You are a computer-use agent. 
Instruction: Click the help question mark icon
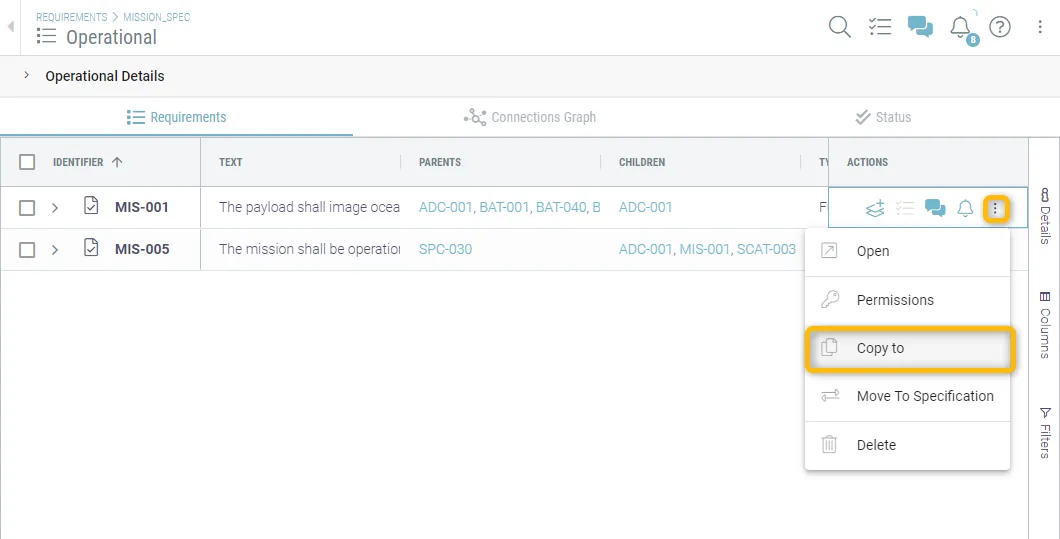coord(1000,27)
